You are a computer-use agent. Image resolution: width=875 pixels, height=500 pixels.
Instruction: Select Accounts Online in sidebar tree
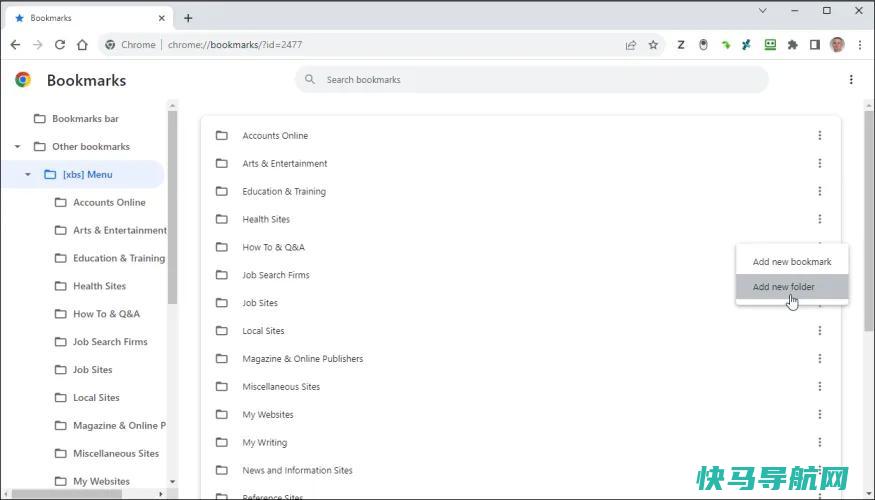(109, 203)
